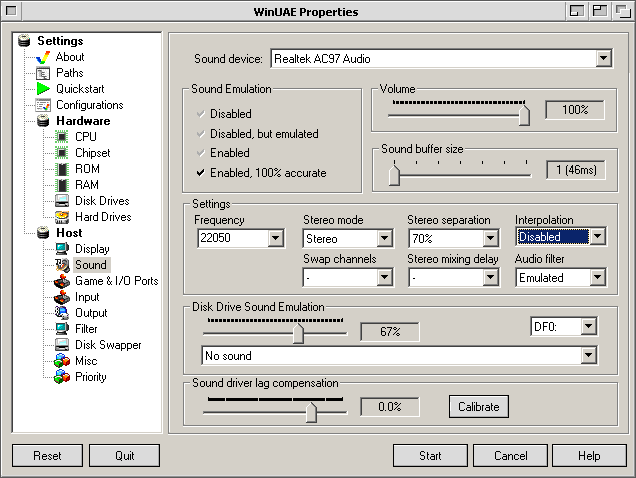Click the Misc colored cubes icon

pyautogui.click(x=62, y=361)
